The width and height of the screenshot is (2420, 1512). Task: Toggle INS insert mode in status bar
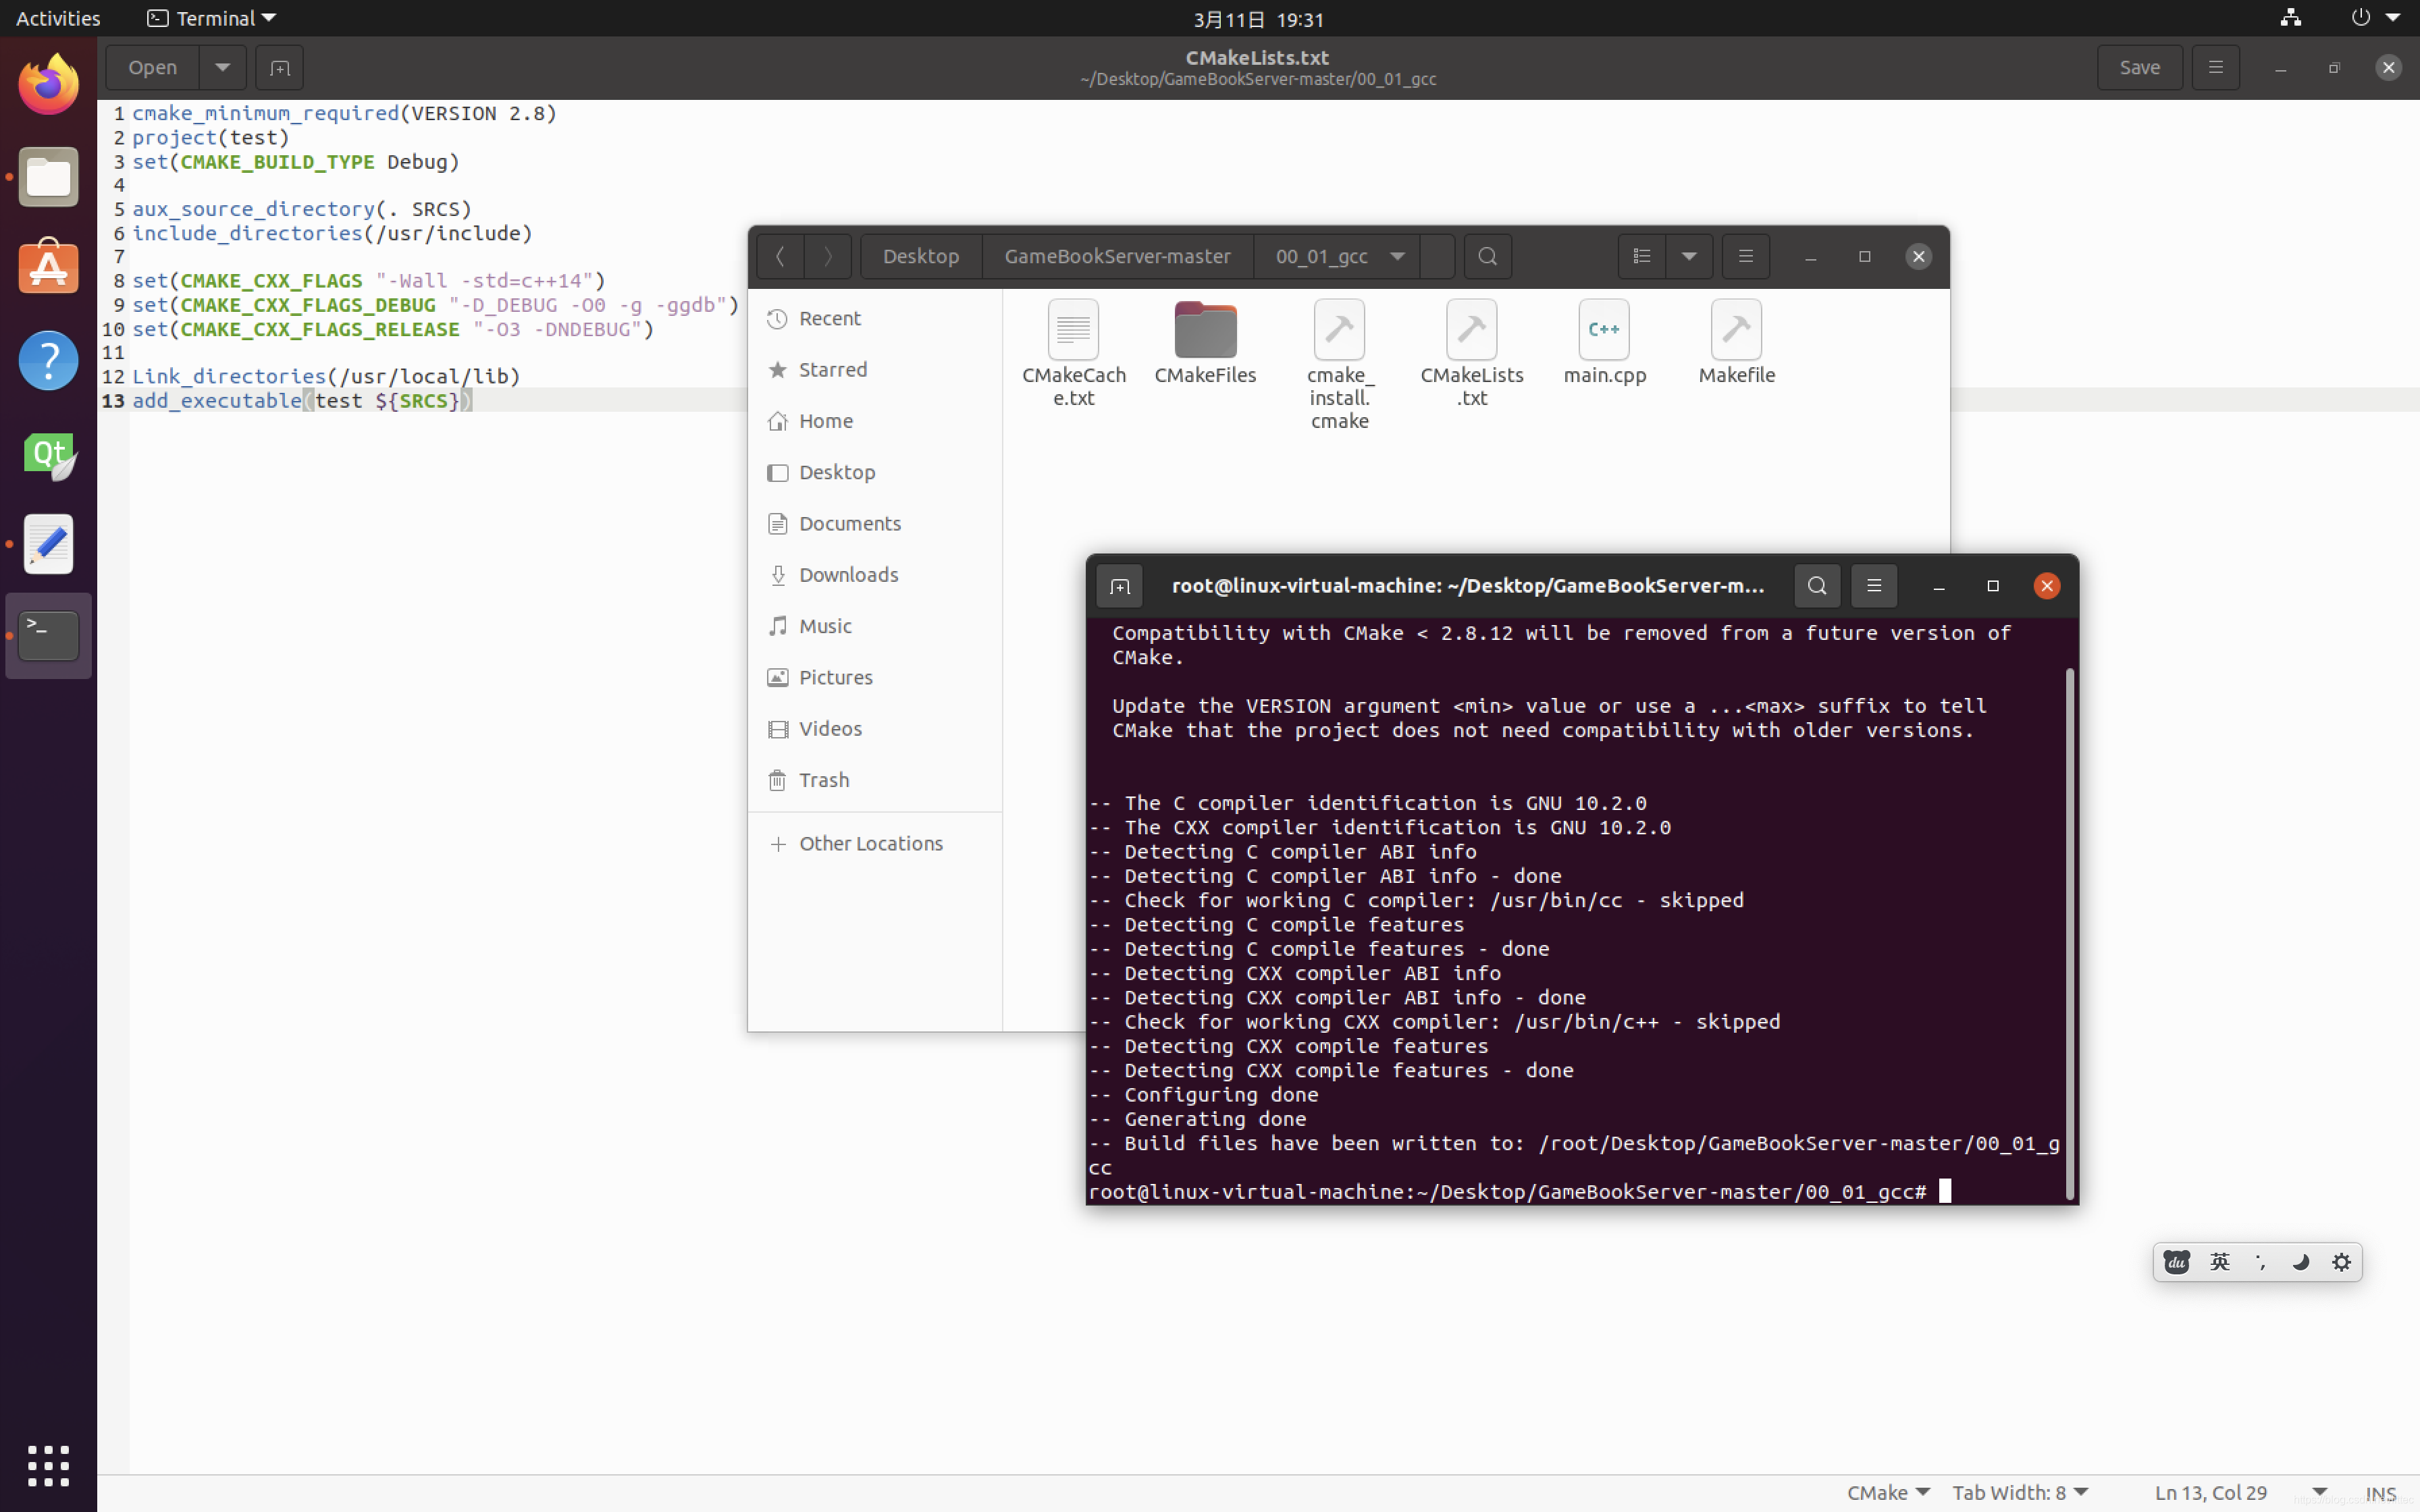(x=2381, y=1493)
